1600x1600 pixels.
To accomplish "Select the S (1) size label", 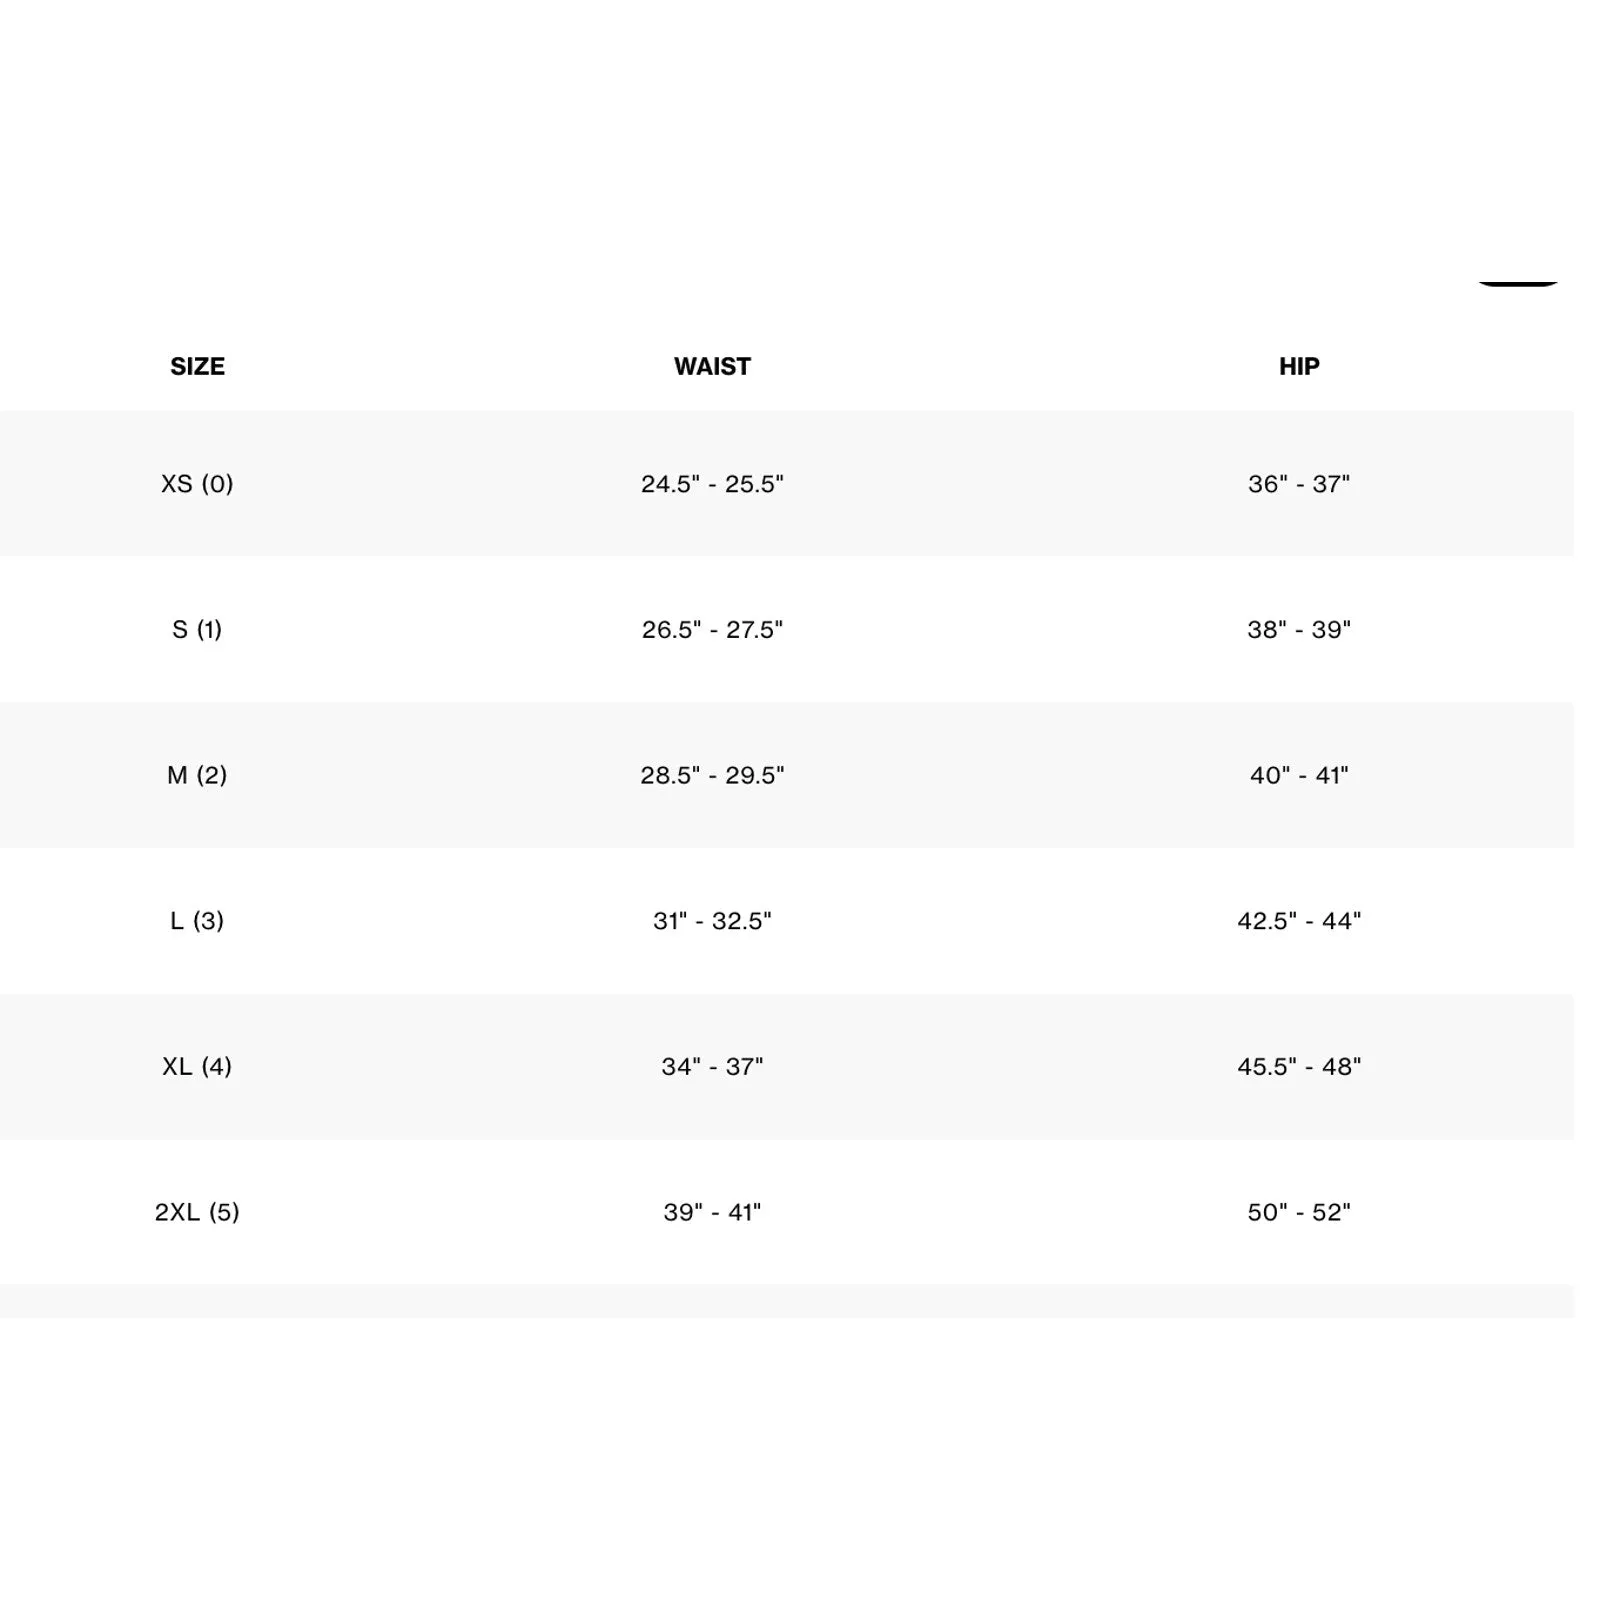I will tap(197, 630).
